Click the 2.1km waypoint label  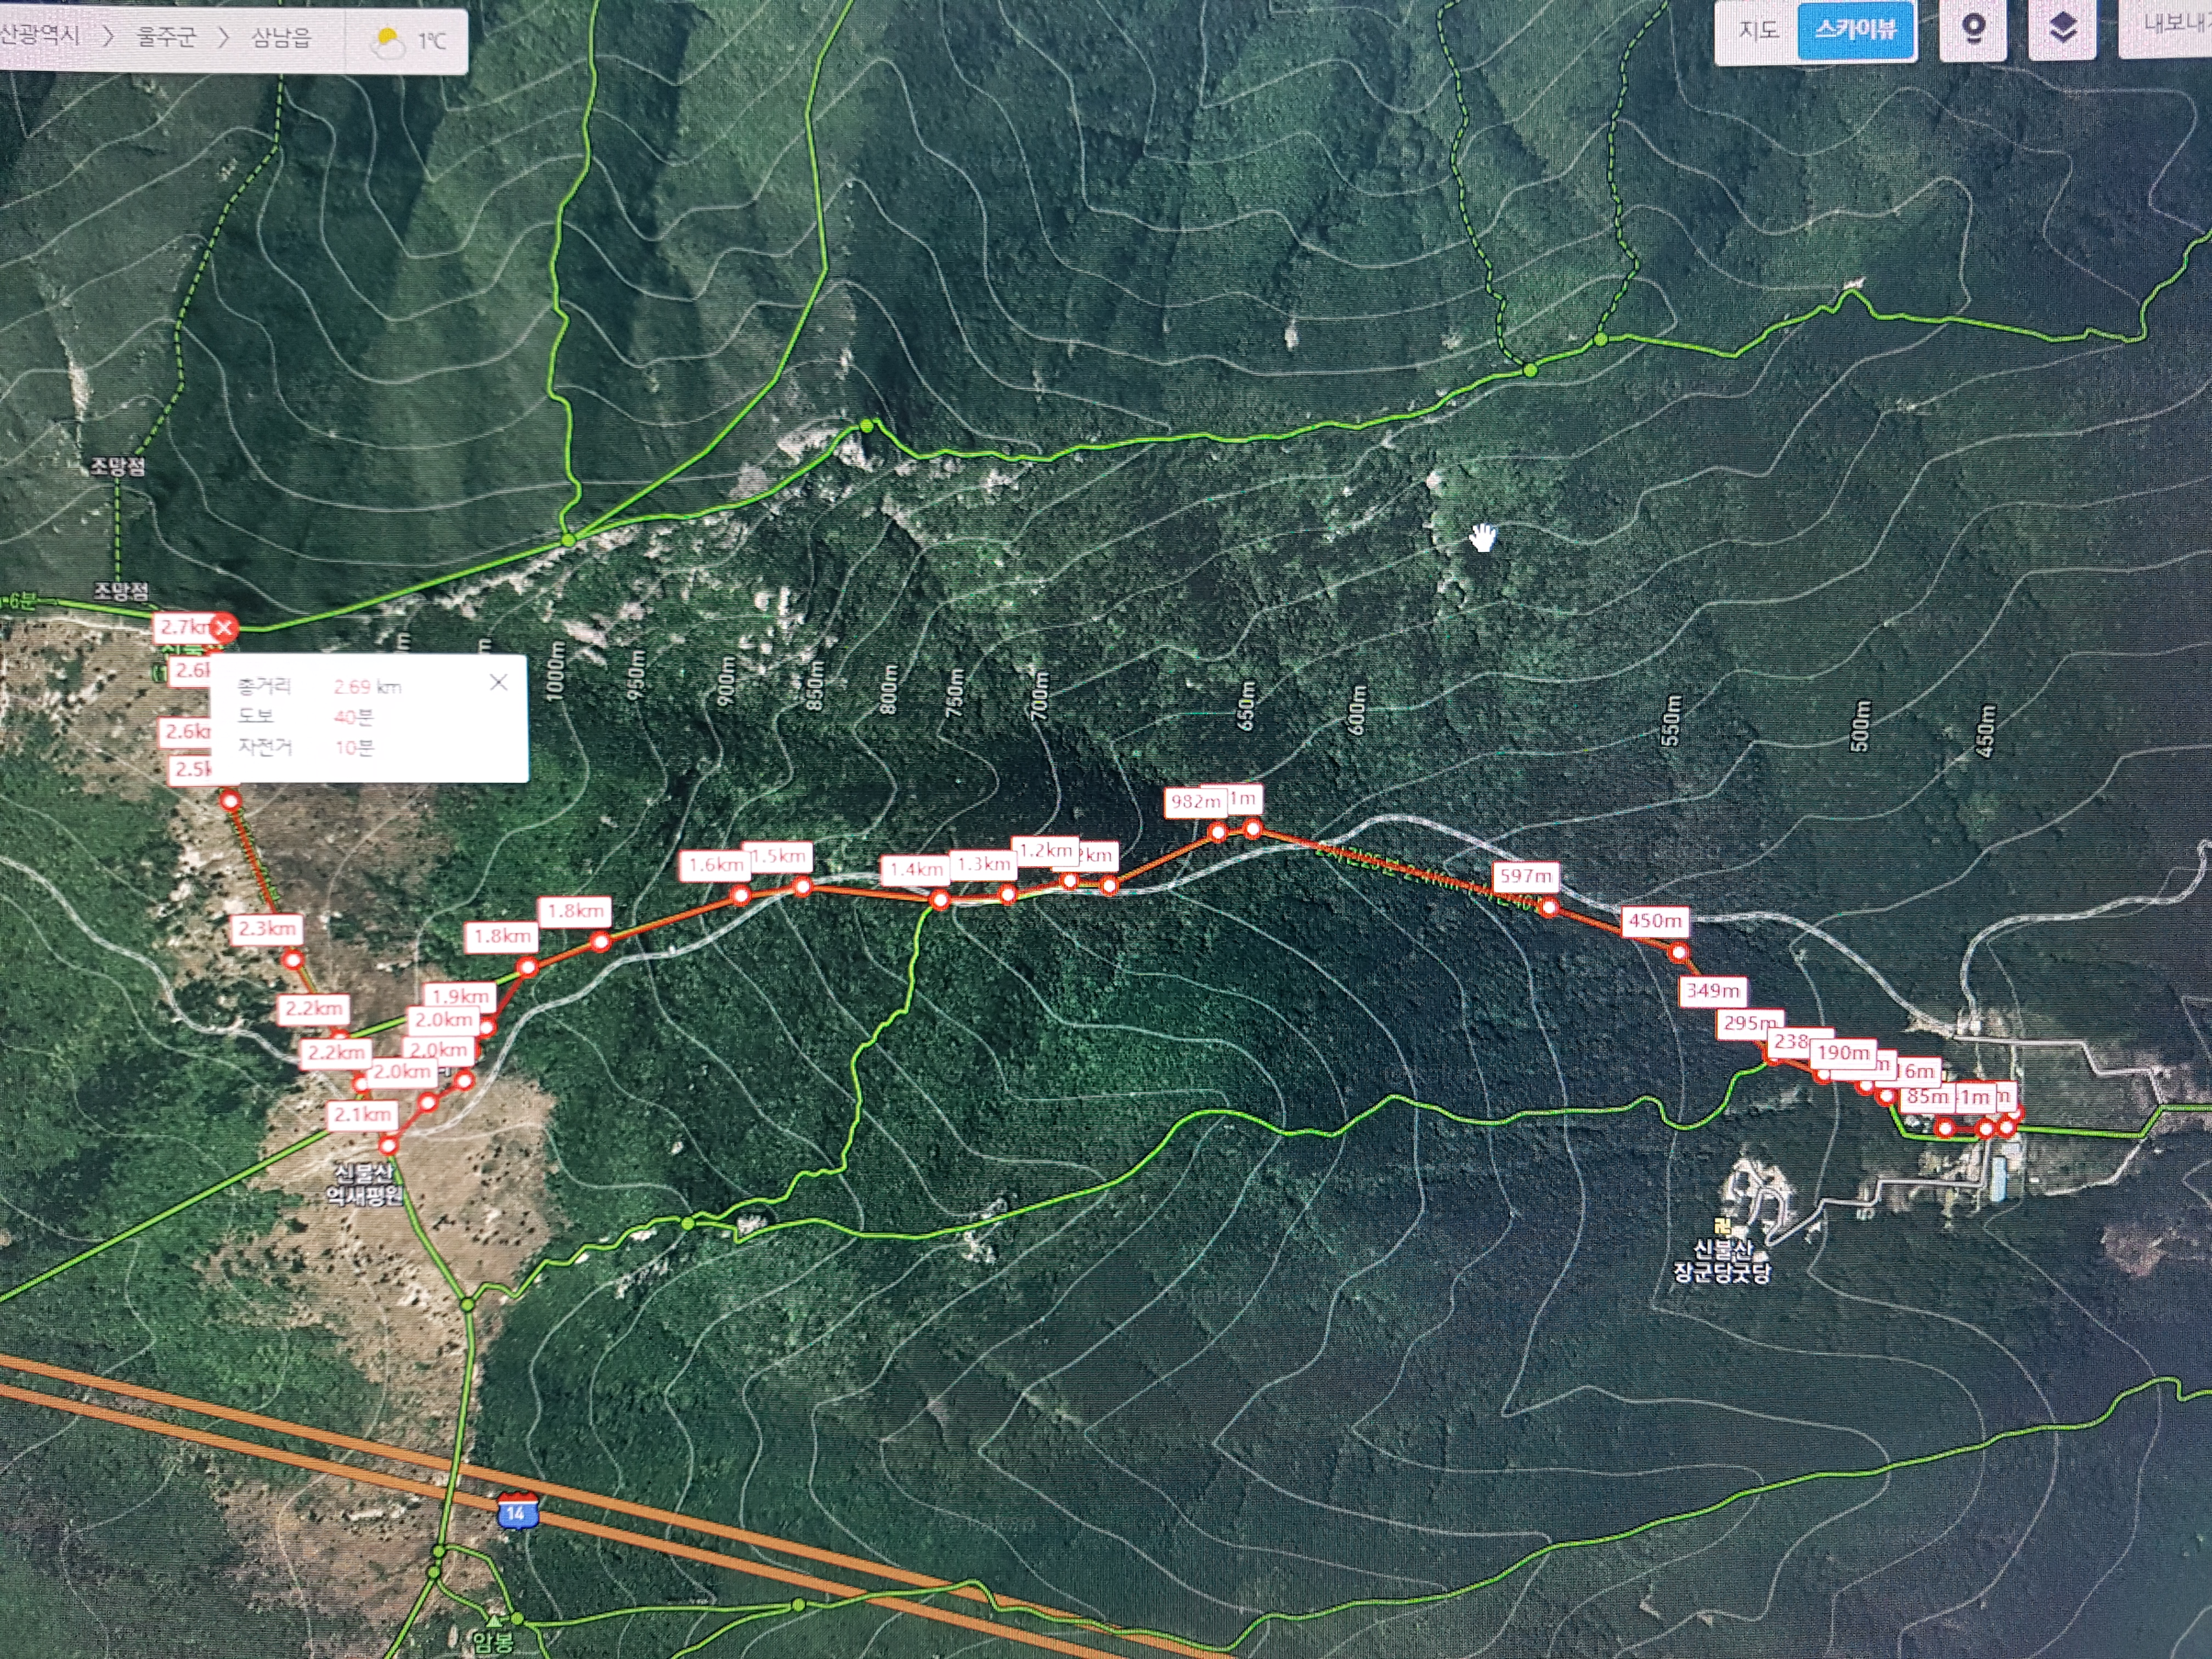[362, 1114]
